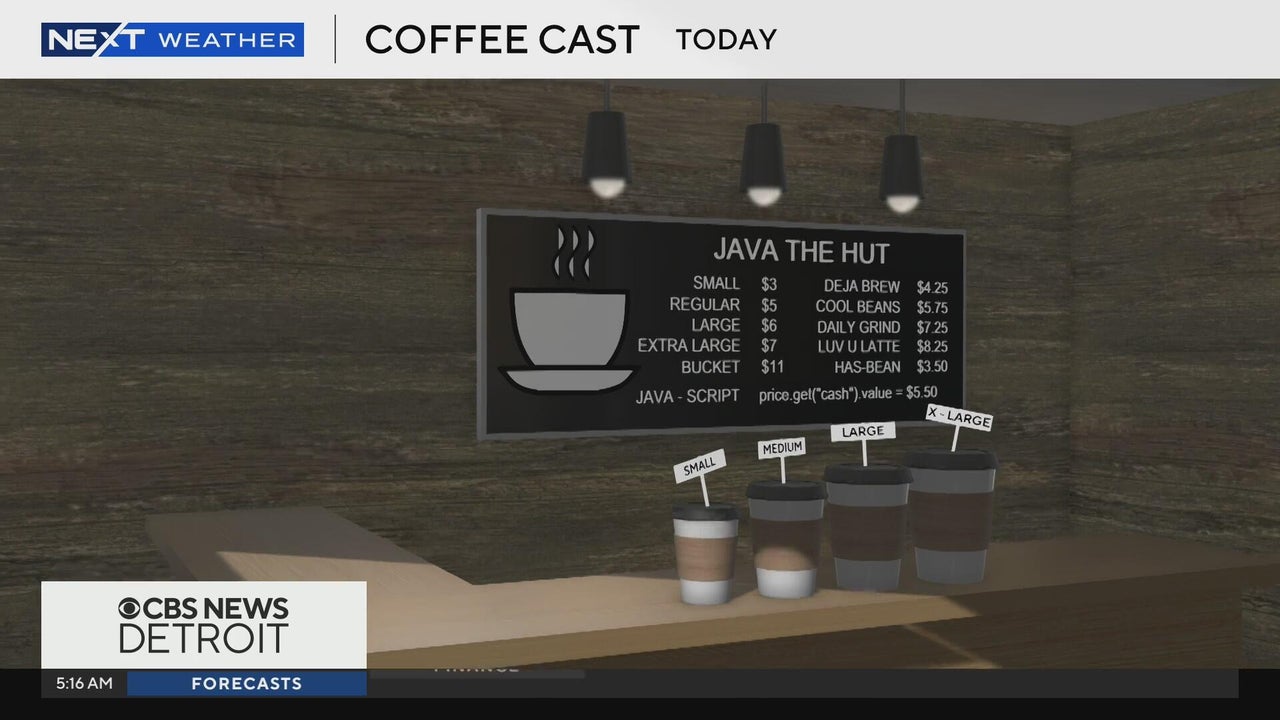This screenshot has height=720, width=1280.
Task: Select the cup with the SMALL sign
Action: pos(704,553)
